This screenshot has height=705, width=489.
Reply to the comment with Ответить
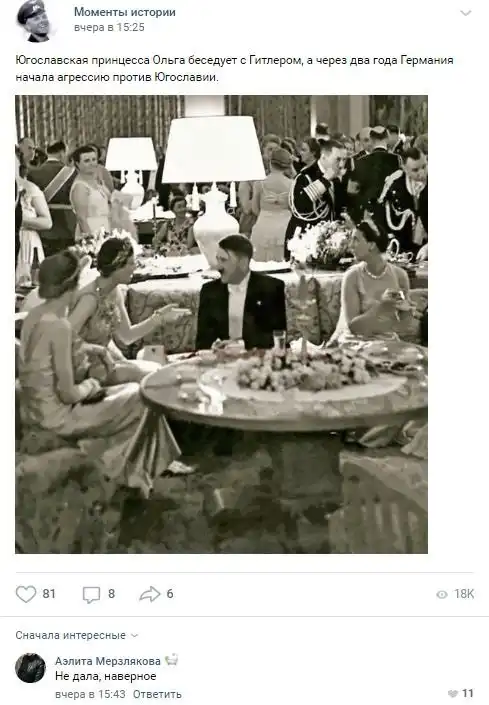157,694
